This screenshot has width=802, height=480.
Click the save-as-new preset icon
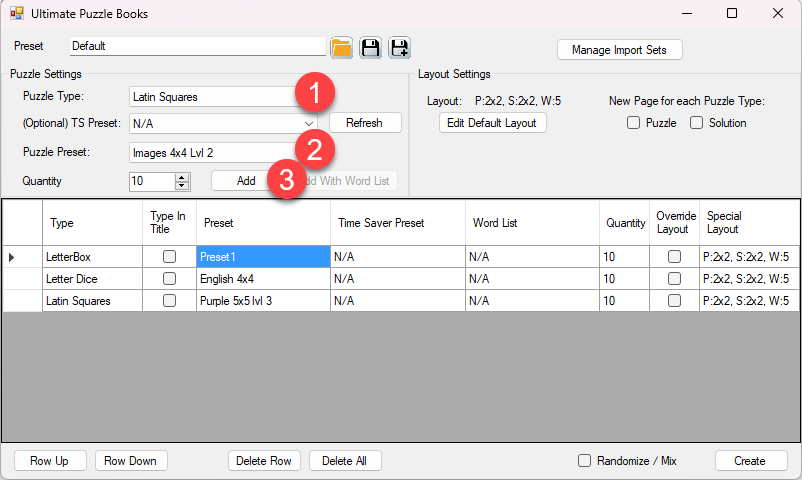click(399, 47)
